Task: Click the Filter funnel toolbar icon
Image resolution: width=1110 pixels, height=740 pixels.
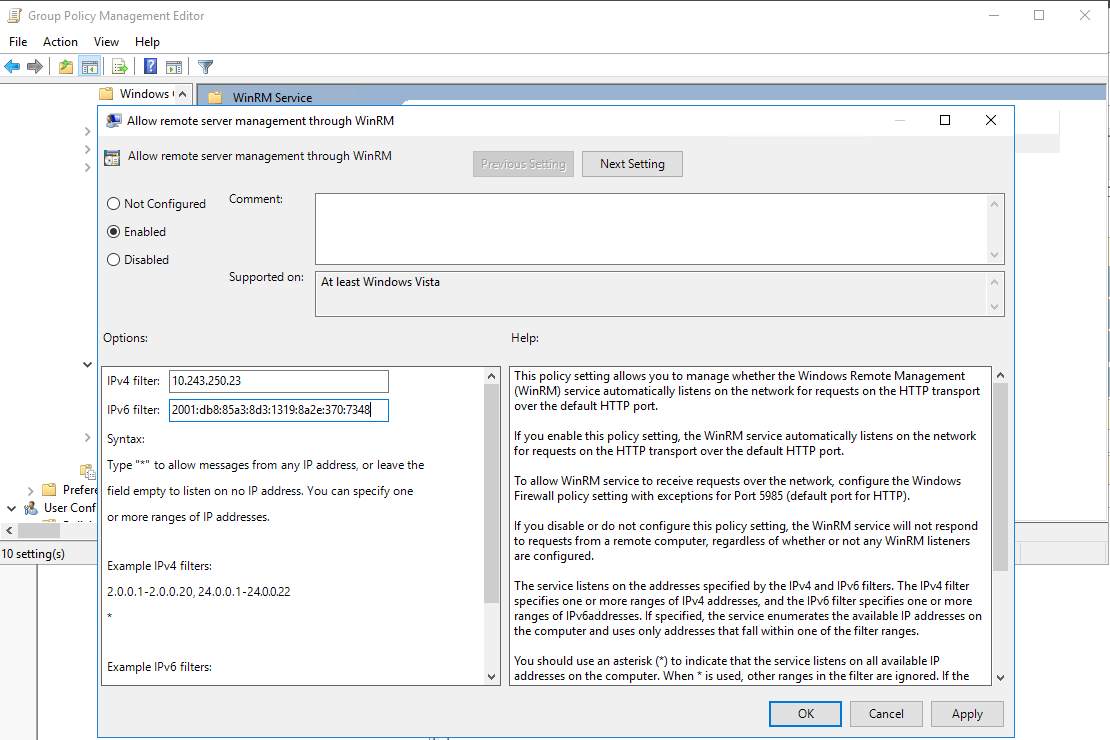Action: coord(205,67)
